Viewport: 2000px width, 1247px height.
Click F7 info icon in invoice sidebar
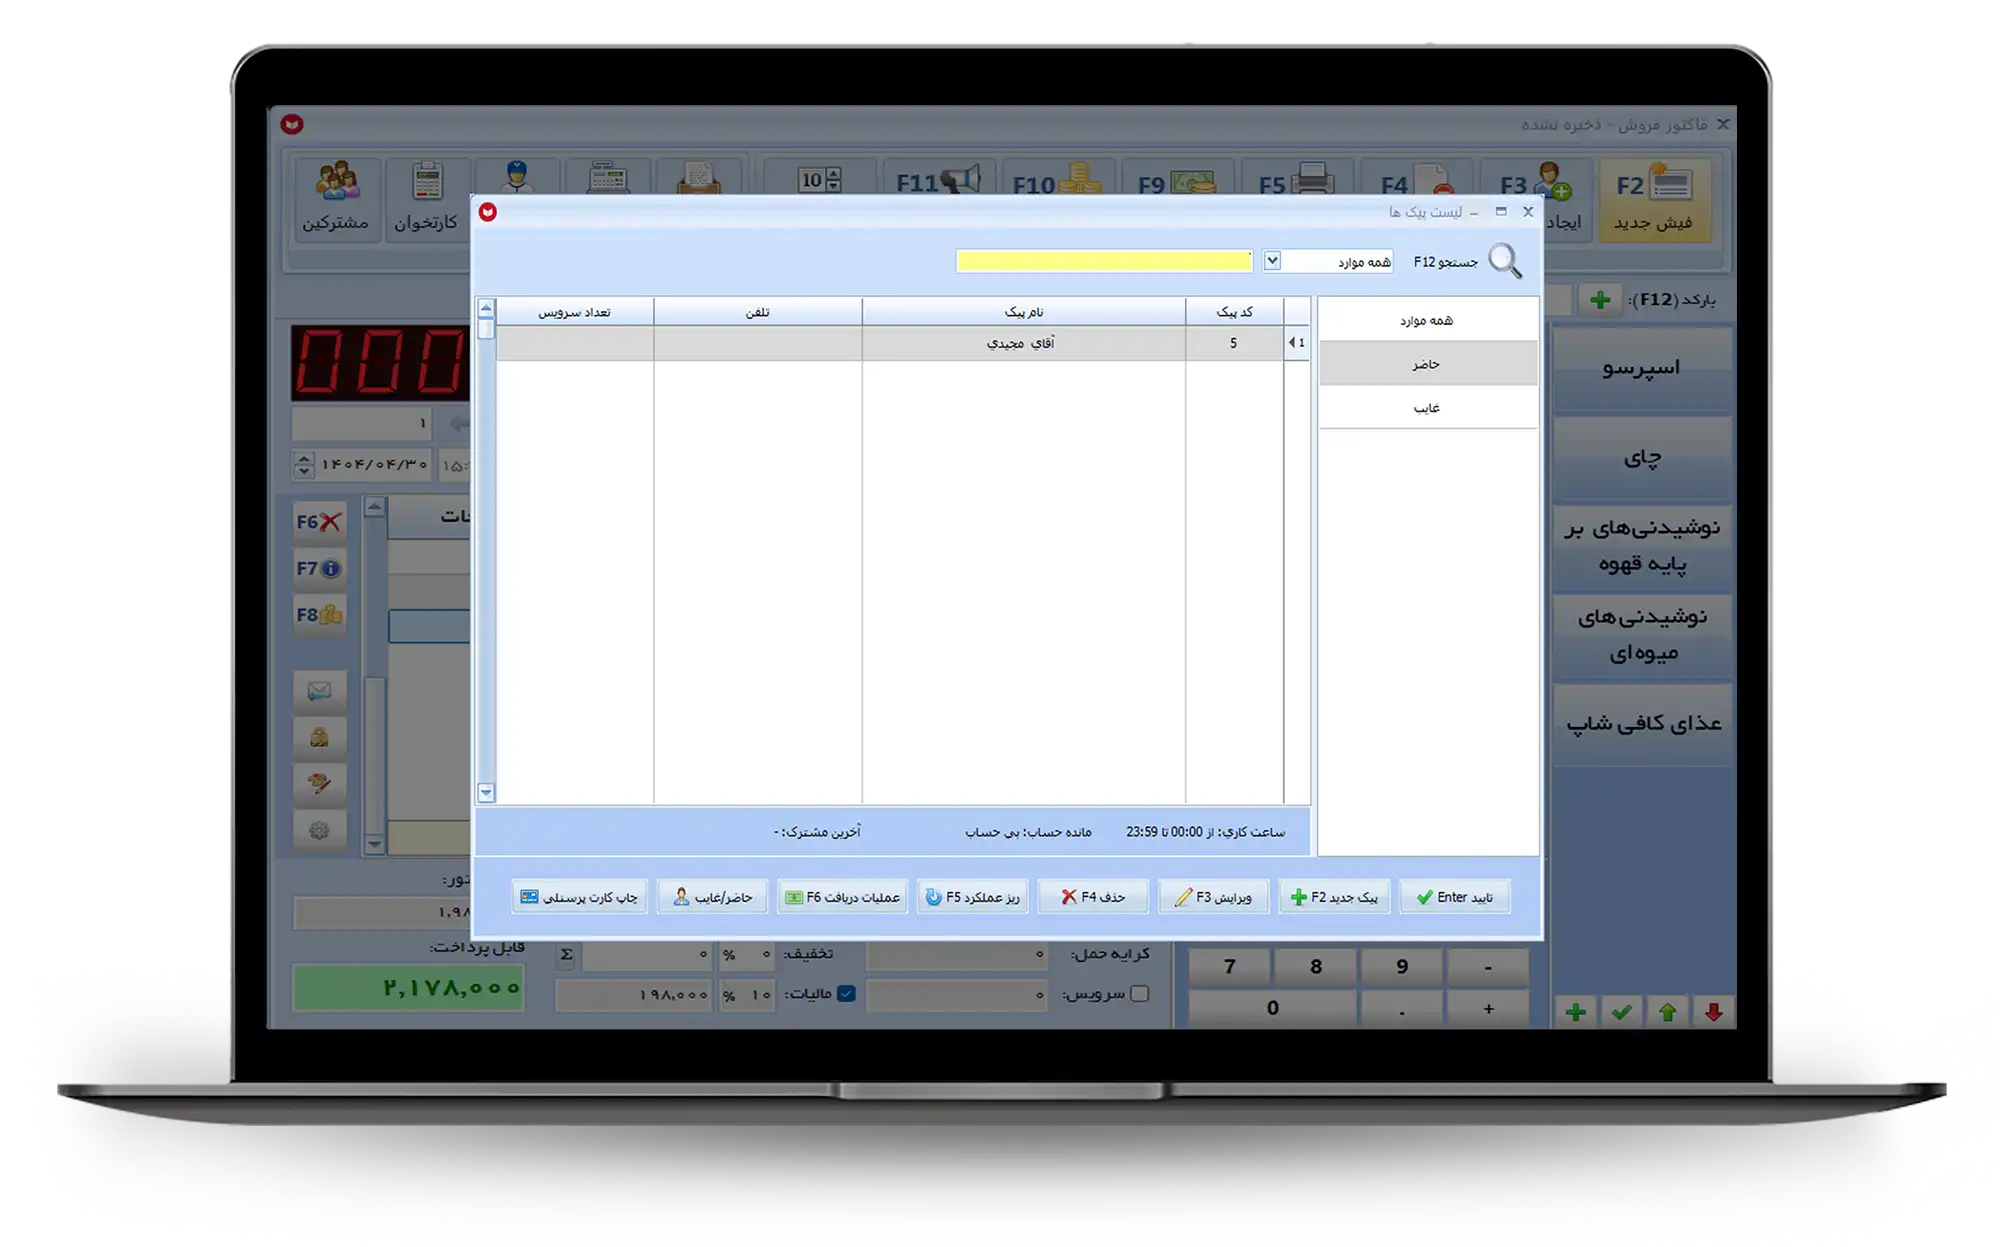(319, 569)
